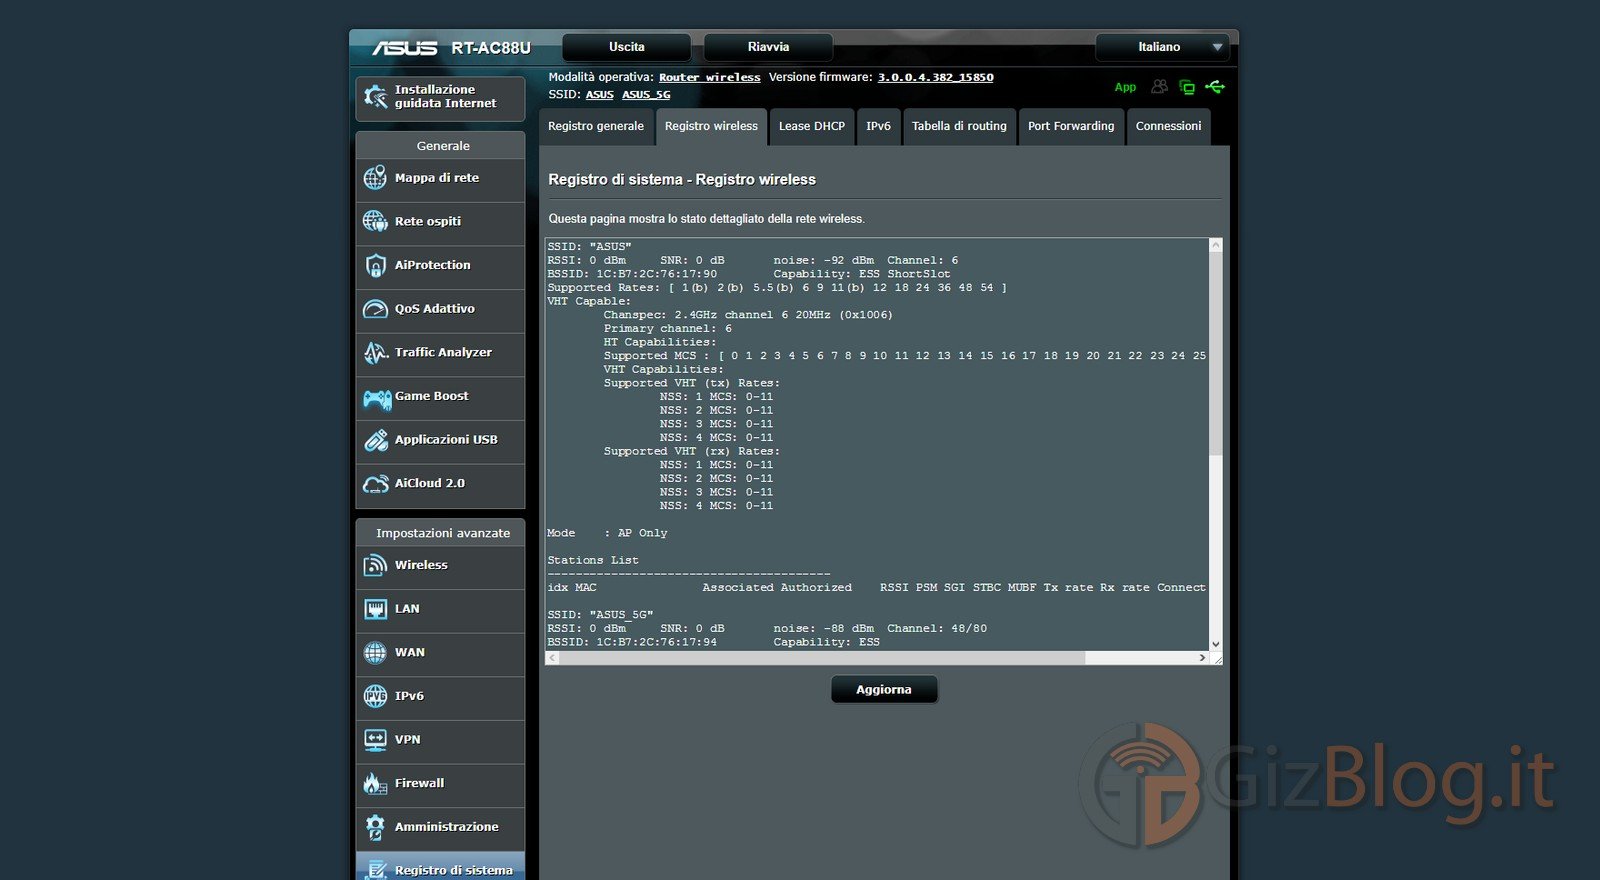Click the AiProtection shield icon
Viewport: 1600px width, 880px height.
pyautogui.click(x=375, y=265)
